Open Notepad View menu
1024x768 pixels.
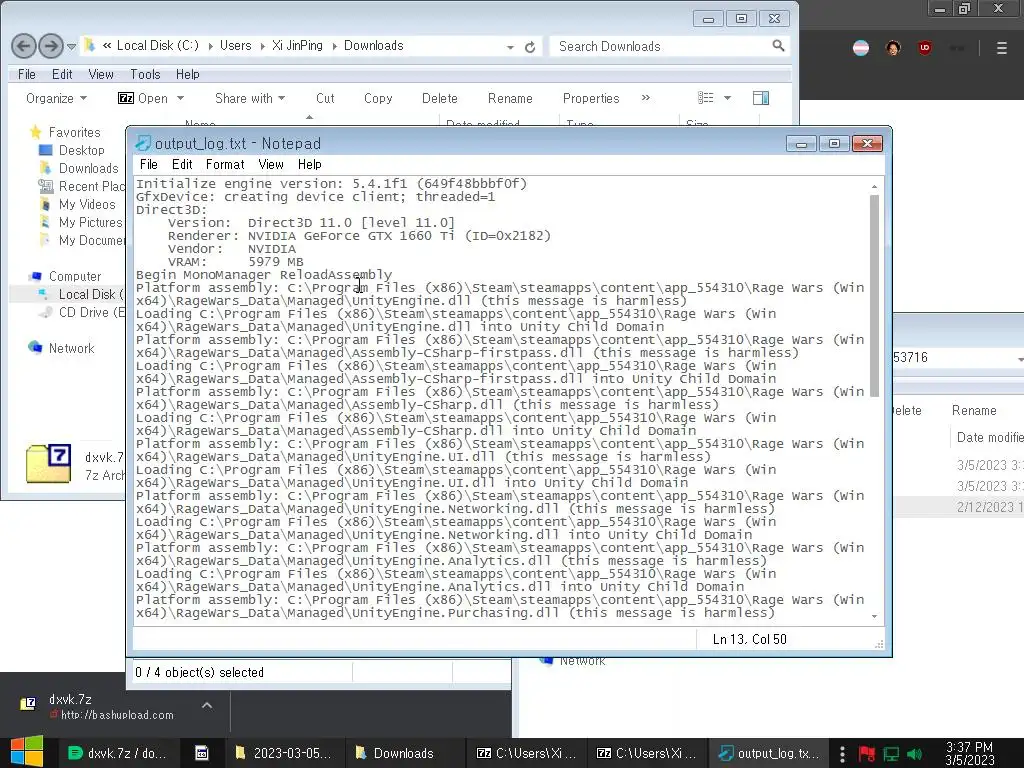(270, 165)
